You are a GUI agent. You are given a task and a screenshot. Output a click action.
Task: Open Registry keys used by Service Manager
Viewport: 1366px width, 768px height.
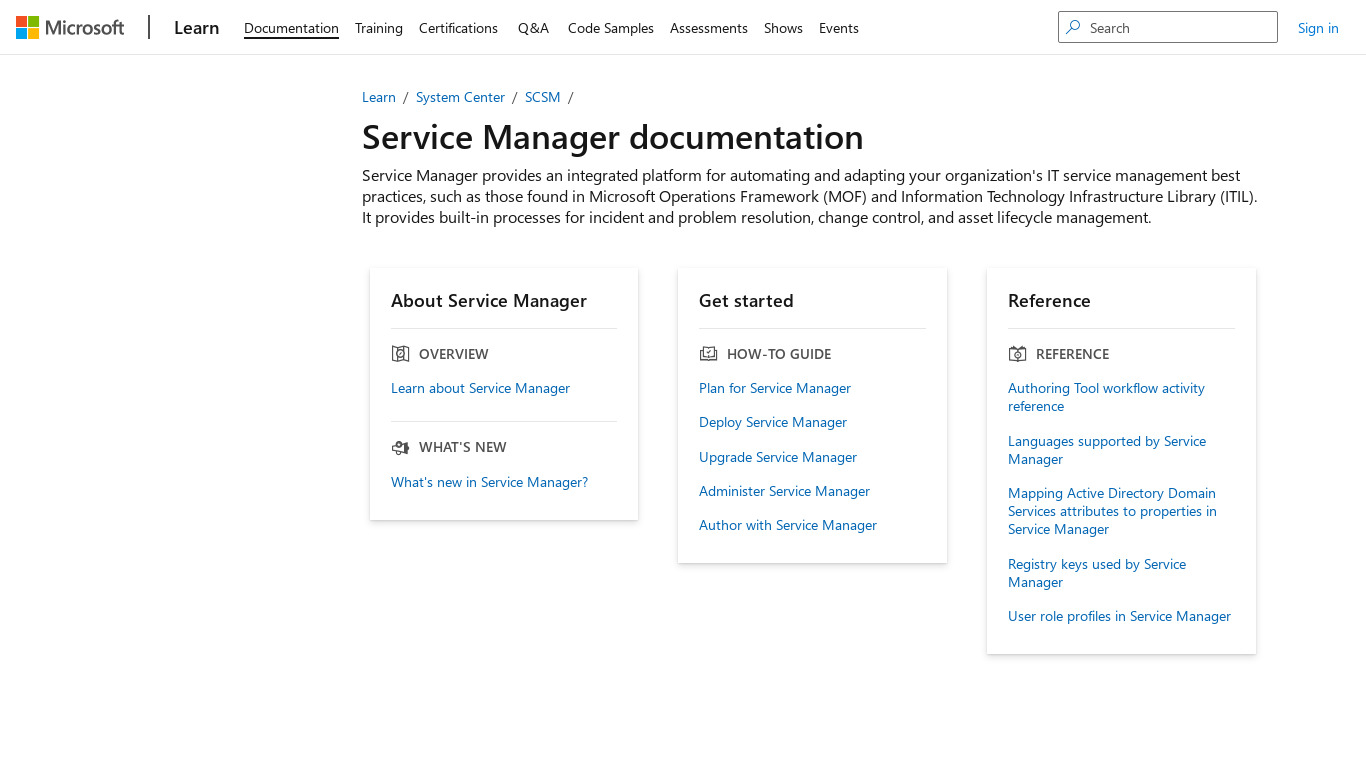click(1097, 573)
